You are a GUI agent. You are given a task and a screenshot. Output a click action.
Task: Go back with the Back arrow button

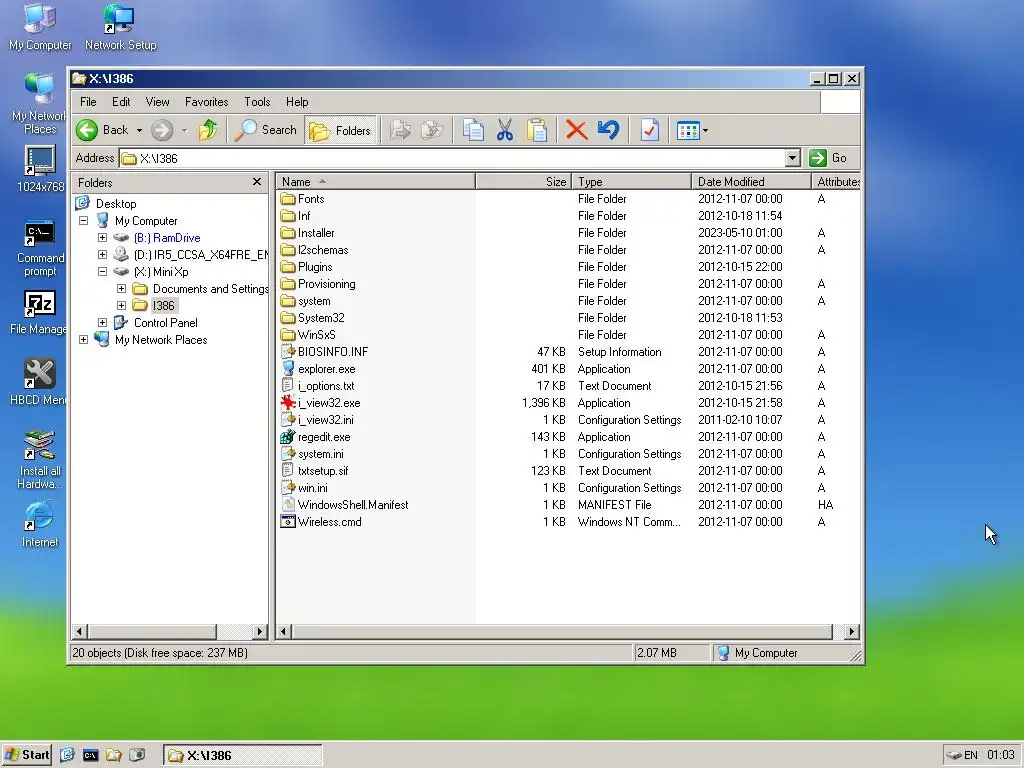point(102,130)
